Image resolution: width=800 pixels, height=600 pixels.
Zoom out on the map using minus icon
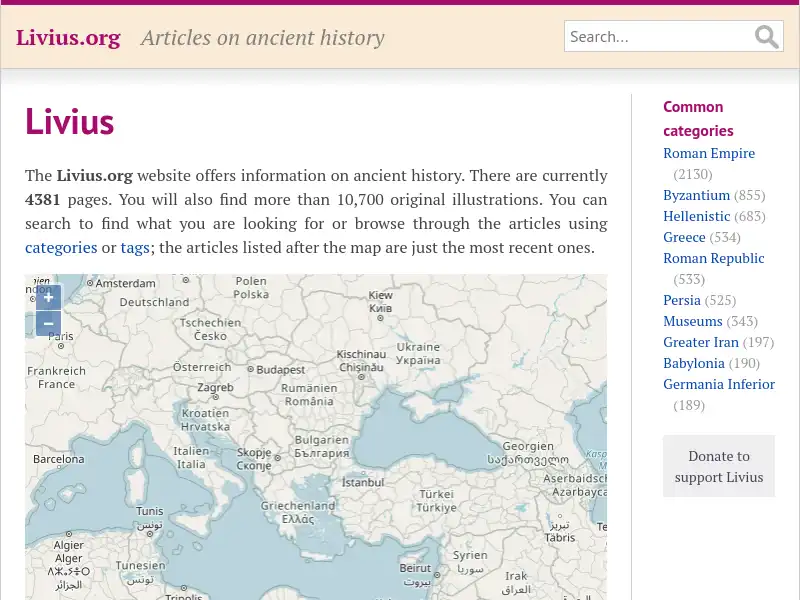48,323
